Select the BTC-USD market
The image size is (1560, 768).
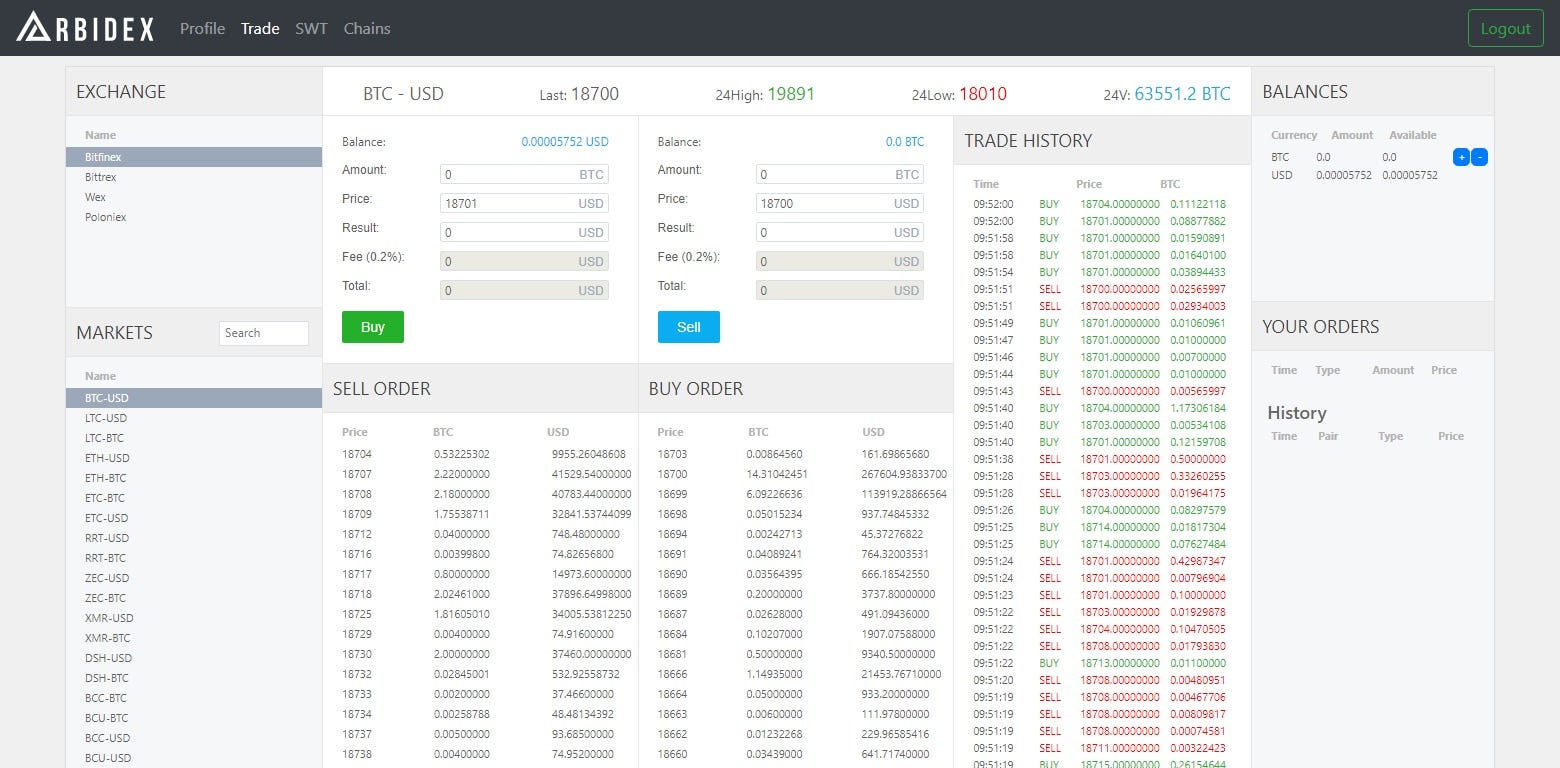[194, 398]
